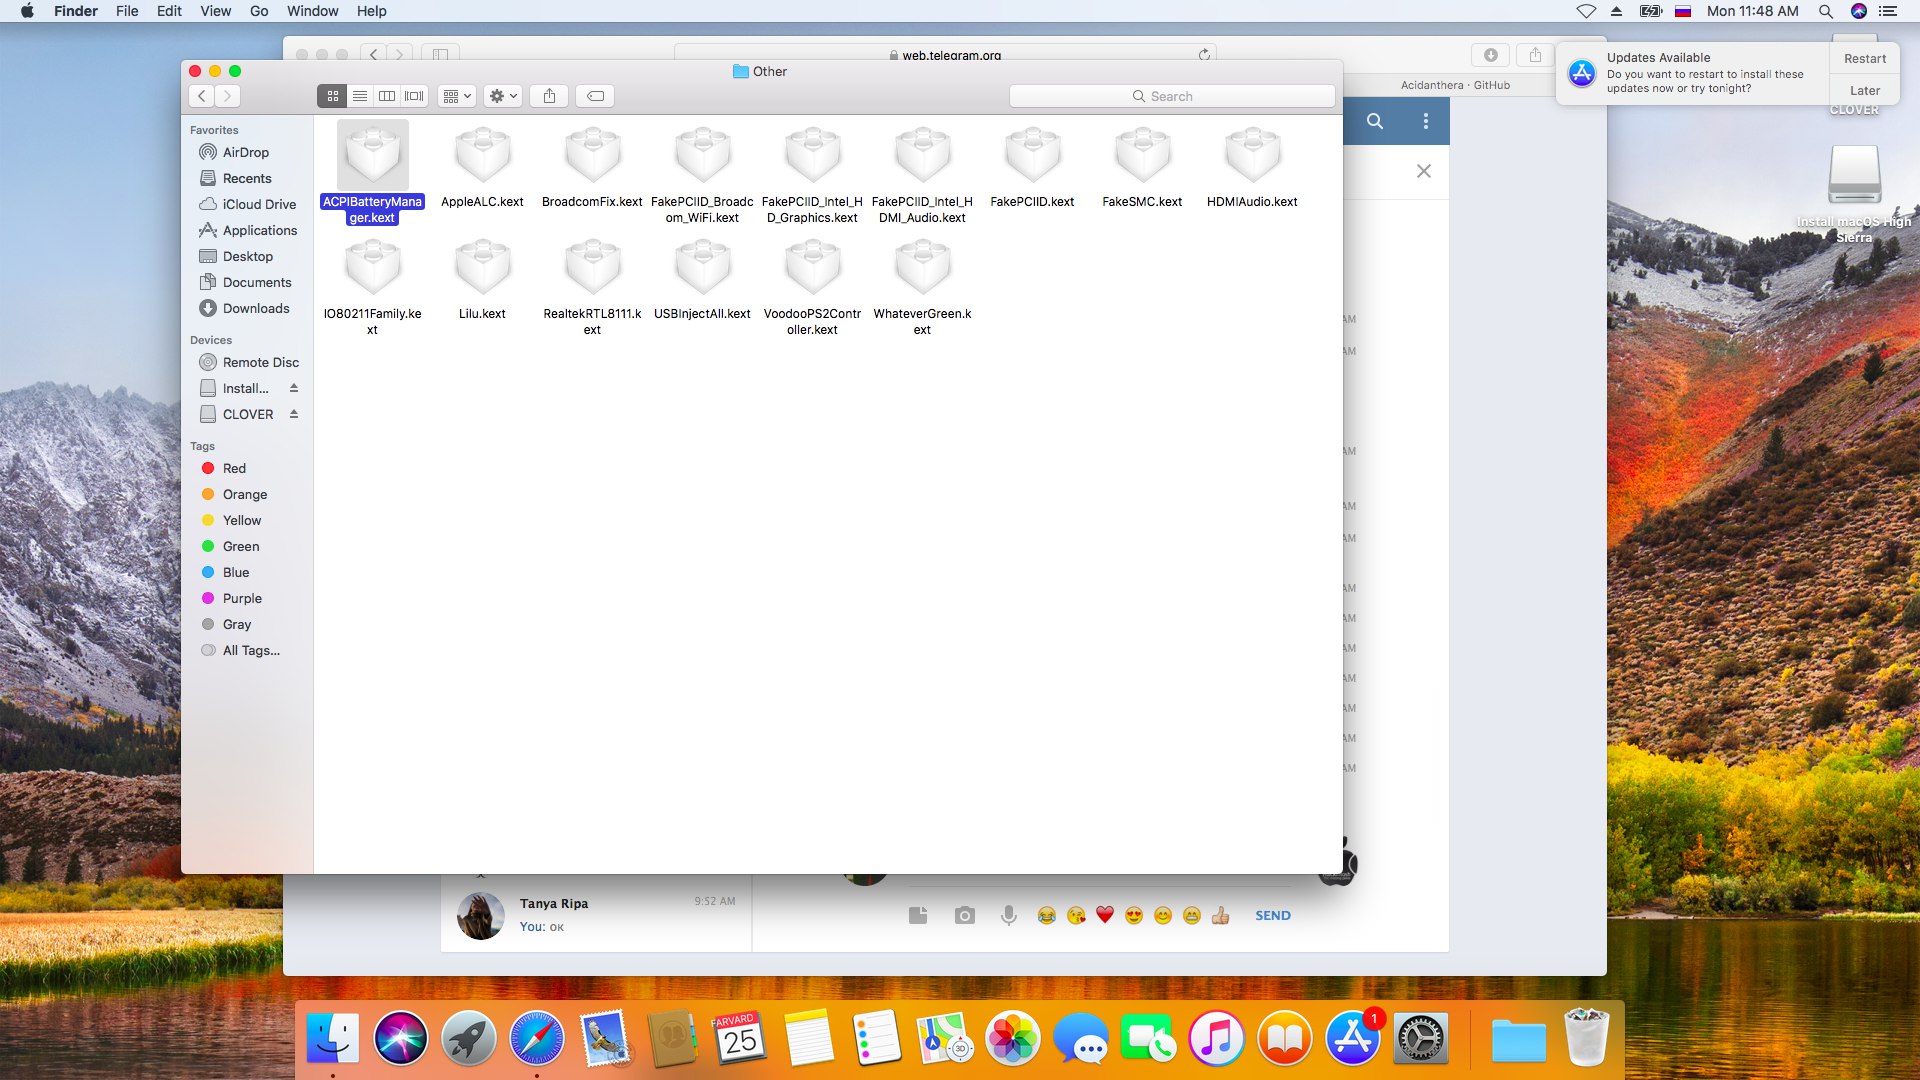Open the Go menu
This screenshot has height=1080, width=1920.
tap(259, 11)
